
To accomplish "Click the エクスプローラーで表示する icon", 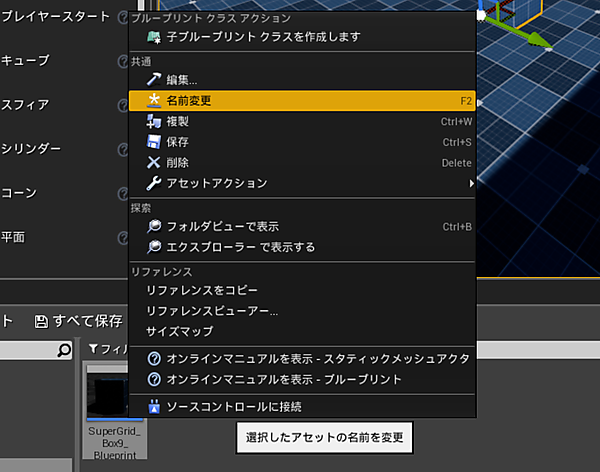I will (153, 247).
